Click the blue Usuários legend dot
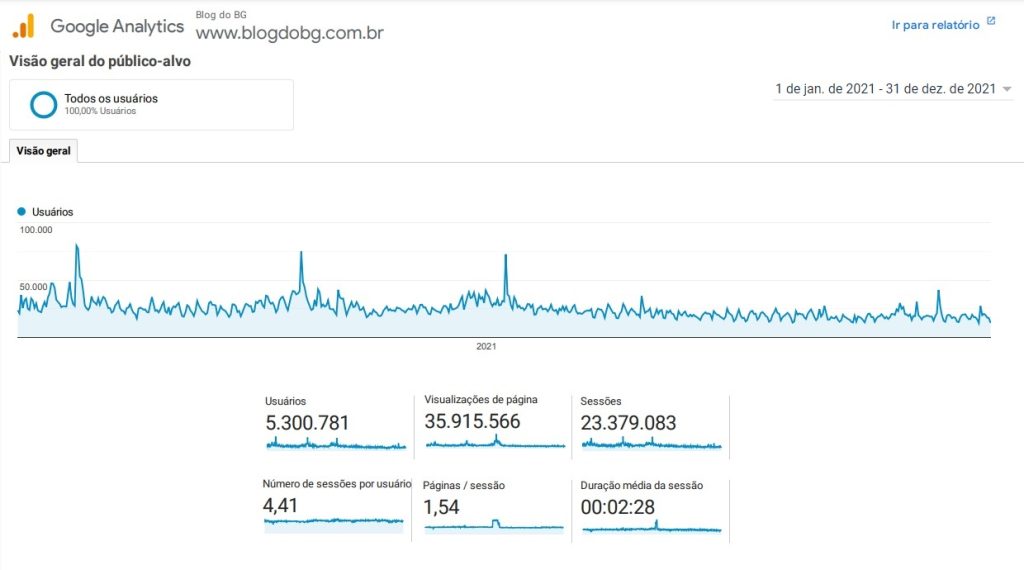 (22, 212)
